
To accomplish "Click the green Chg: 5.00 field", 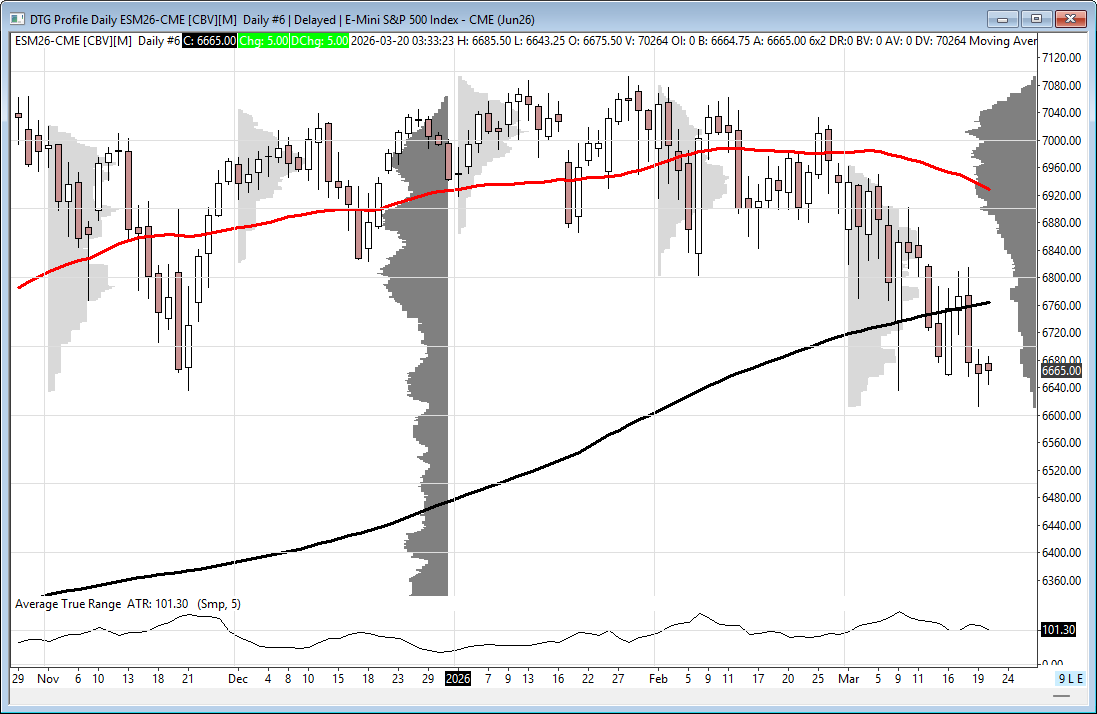I will [264, 40].
